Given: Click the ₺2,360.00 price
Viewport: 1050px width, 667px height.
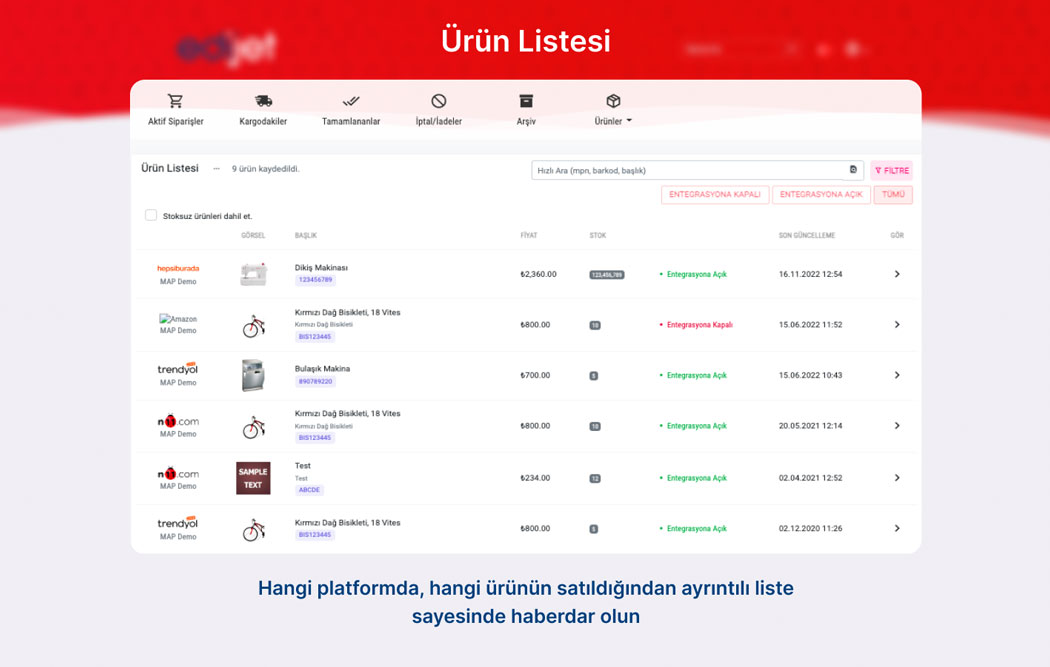Looking at the screenshot, I should (x=538, y=274).
